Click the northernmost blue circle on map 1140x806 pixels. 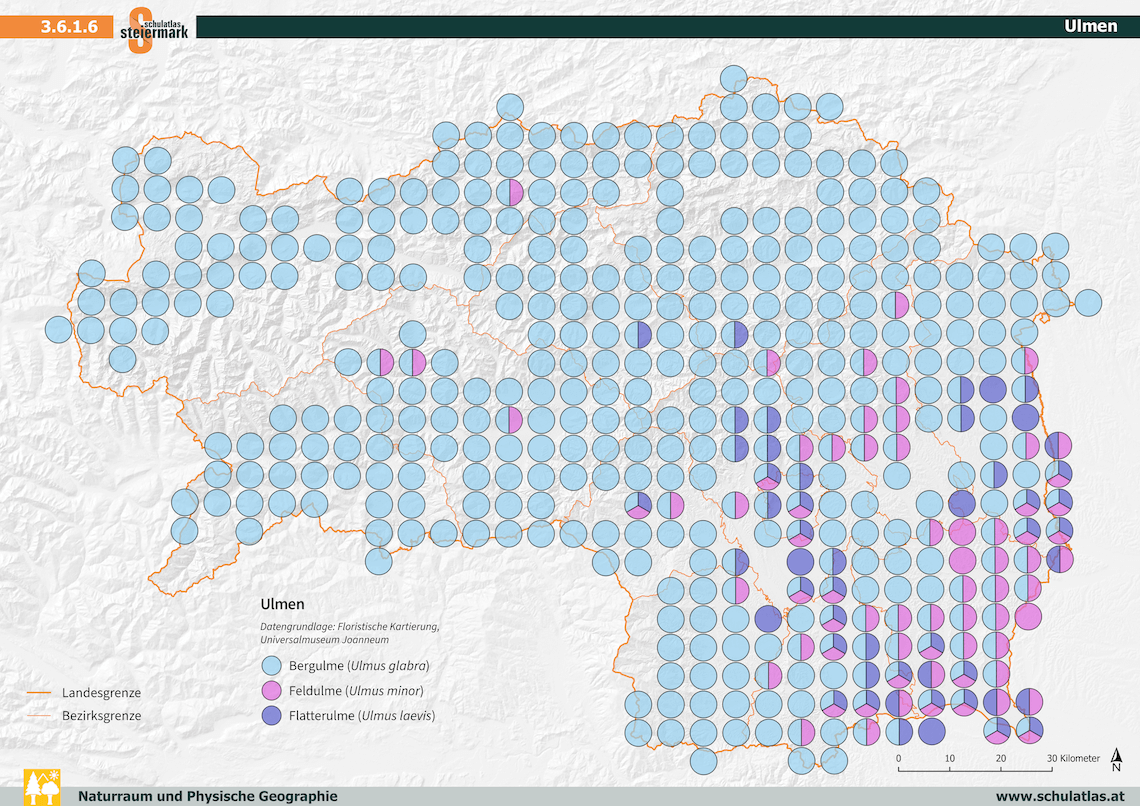[734, 78]
